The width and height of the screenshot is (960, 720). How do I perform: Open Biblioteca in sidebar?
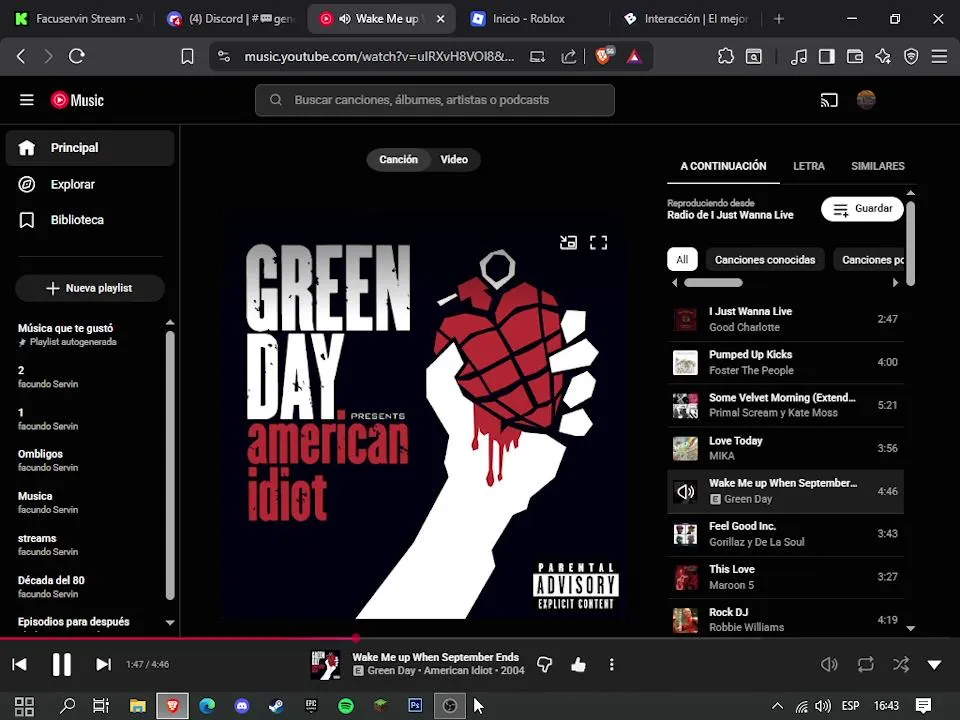[x=90, y=220]
